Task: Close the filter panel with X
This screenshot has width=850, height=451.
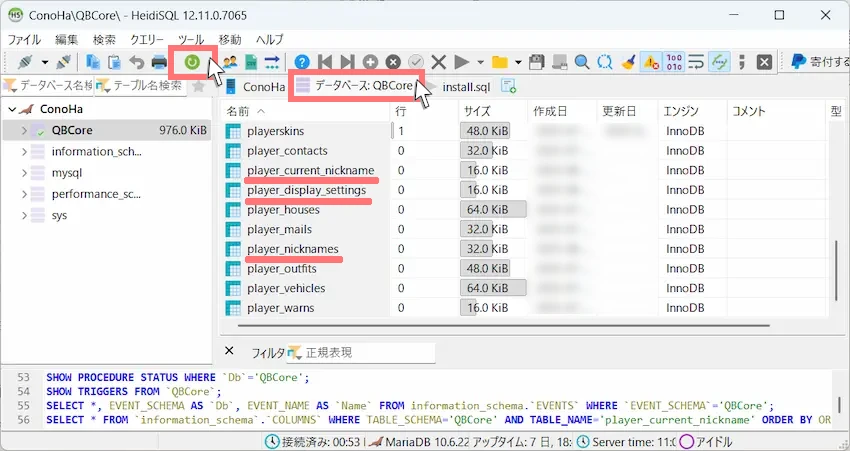Action: [x=229, y=351]
